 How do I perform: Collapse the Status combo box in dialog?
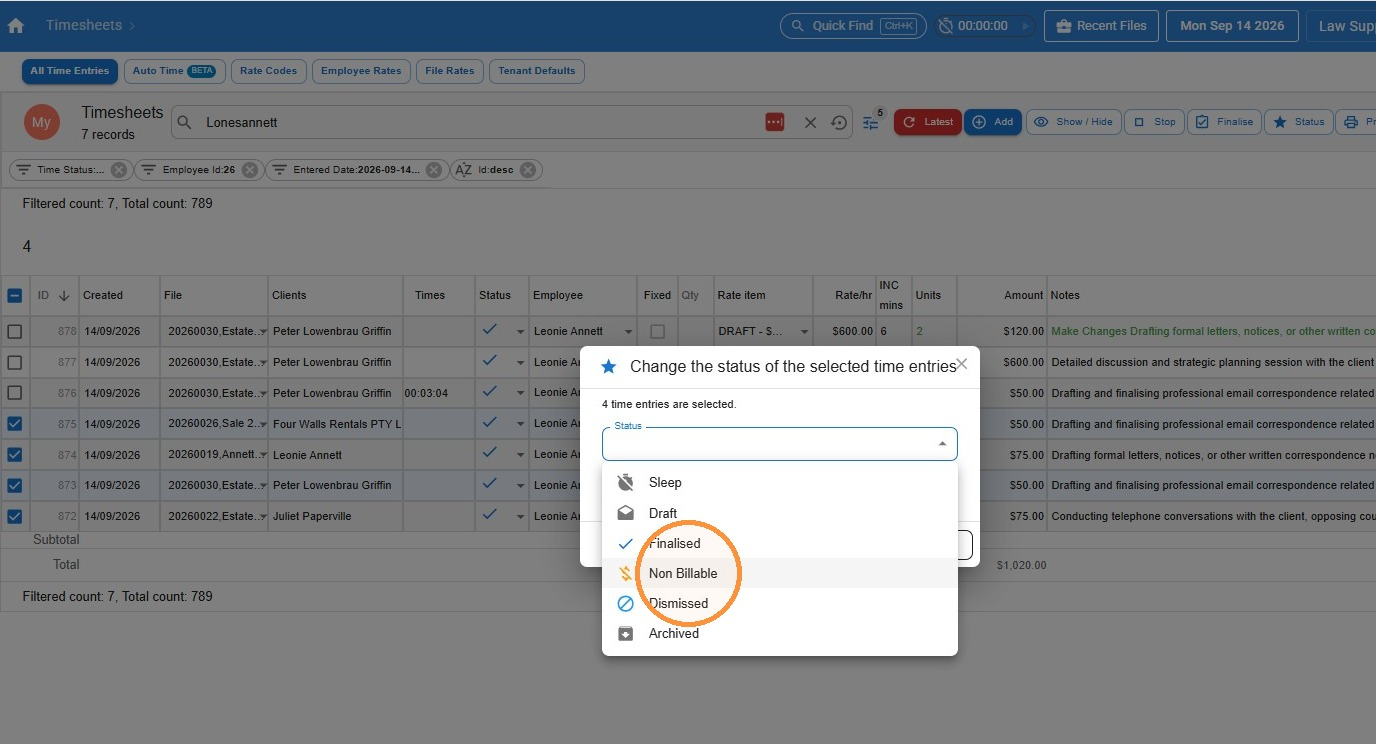pos(942,444)
